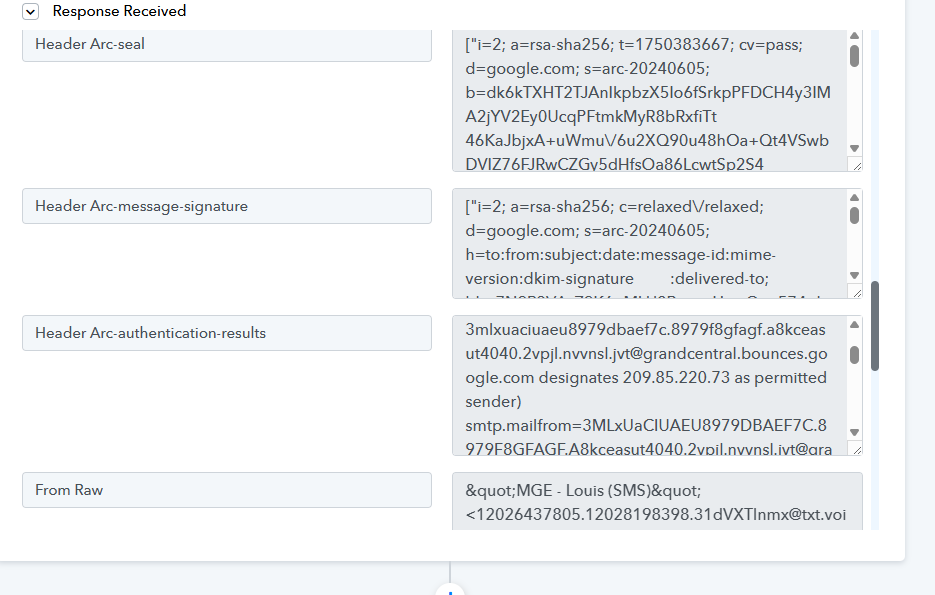Click inside Arc-authentication-results value textarea
Image resolution: width=935 pixels, height=595 pixels.
(x=649, y=386)
